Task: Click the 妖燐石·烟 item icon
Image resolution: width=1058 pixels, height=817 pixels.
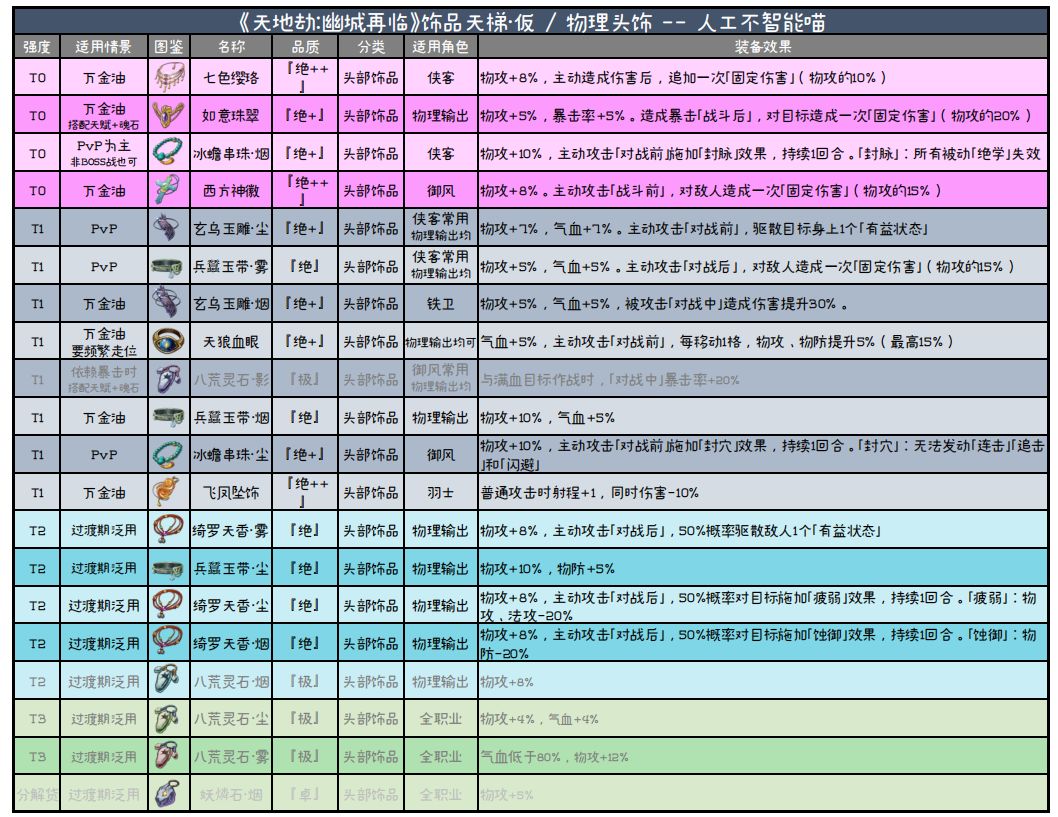Action: coord(169,795)
